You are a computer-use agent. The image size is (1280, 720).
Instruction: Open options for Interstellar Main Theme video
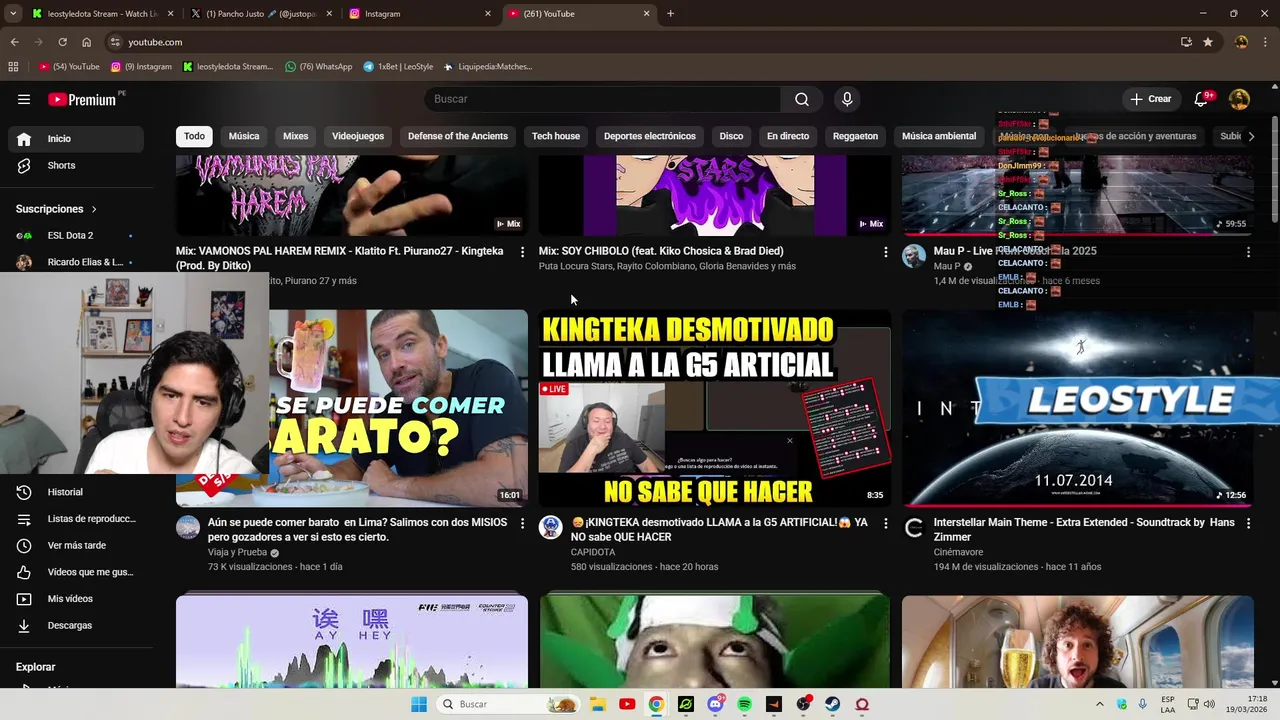click(x=1248, y=523)
